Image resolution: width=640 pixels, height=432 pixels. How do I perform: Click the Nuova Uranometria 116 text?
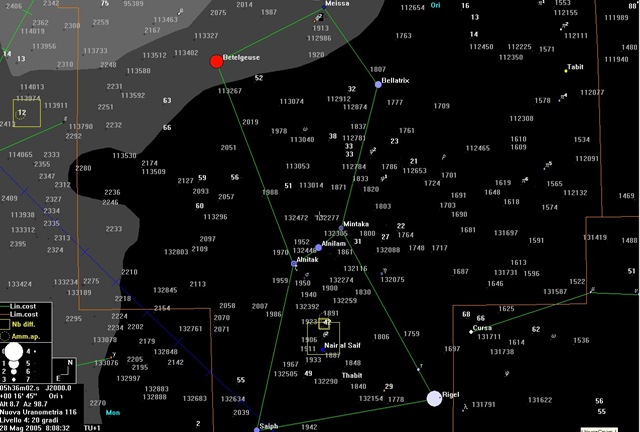tap(38, 412)
